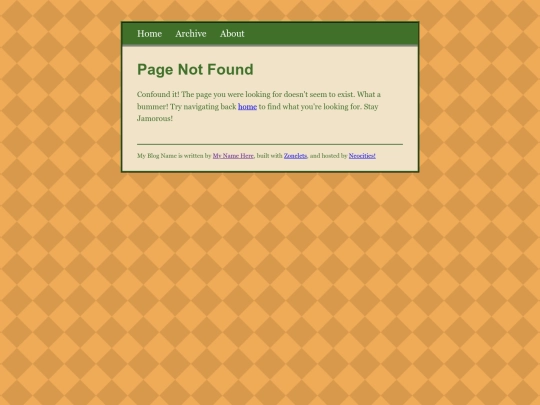Go to the Archive page
The width and height of the screenshot is (540, 405).
coord(191,34)
